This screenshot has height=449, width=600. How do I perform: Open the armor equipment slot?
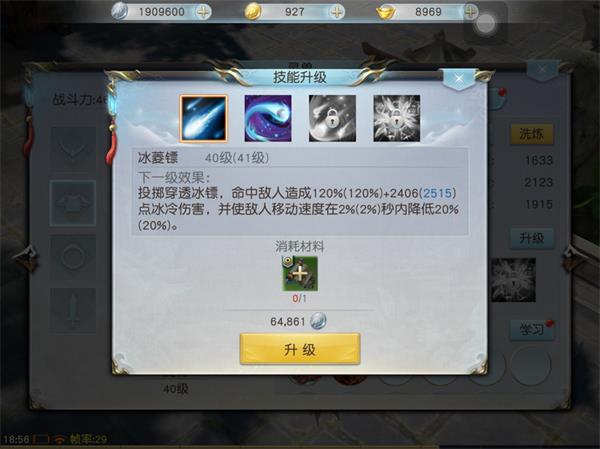coord(73,203)
